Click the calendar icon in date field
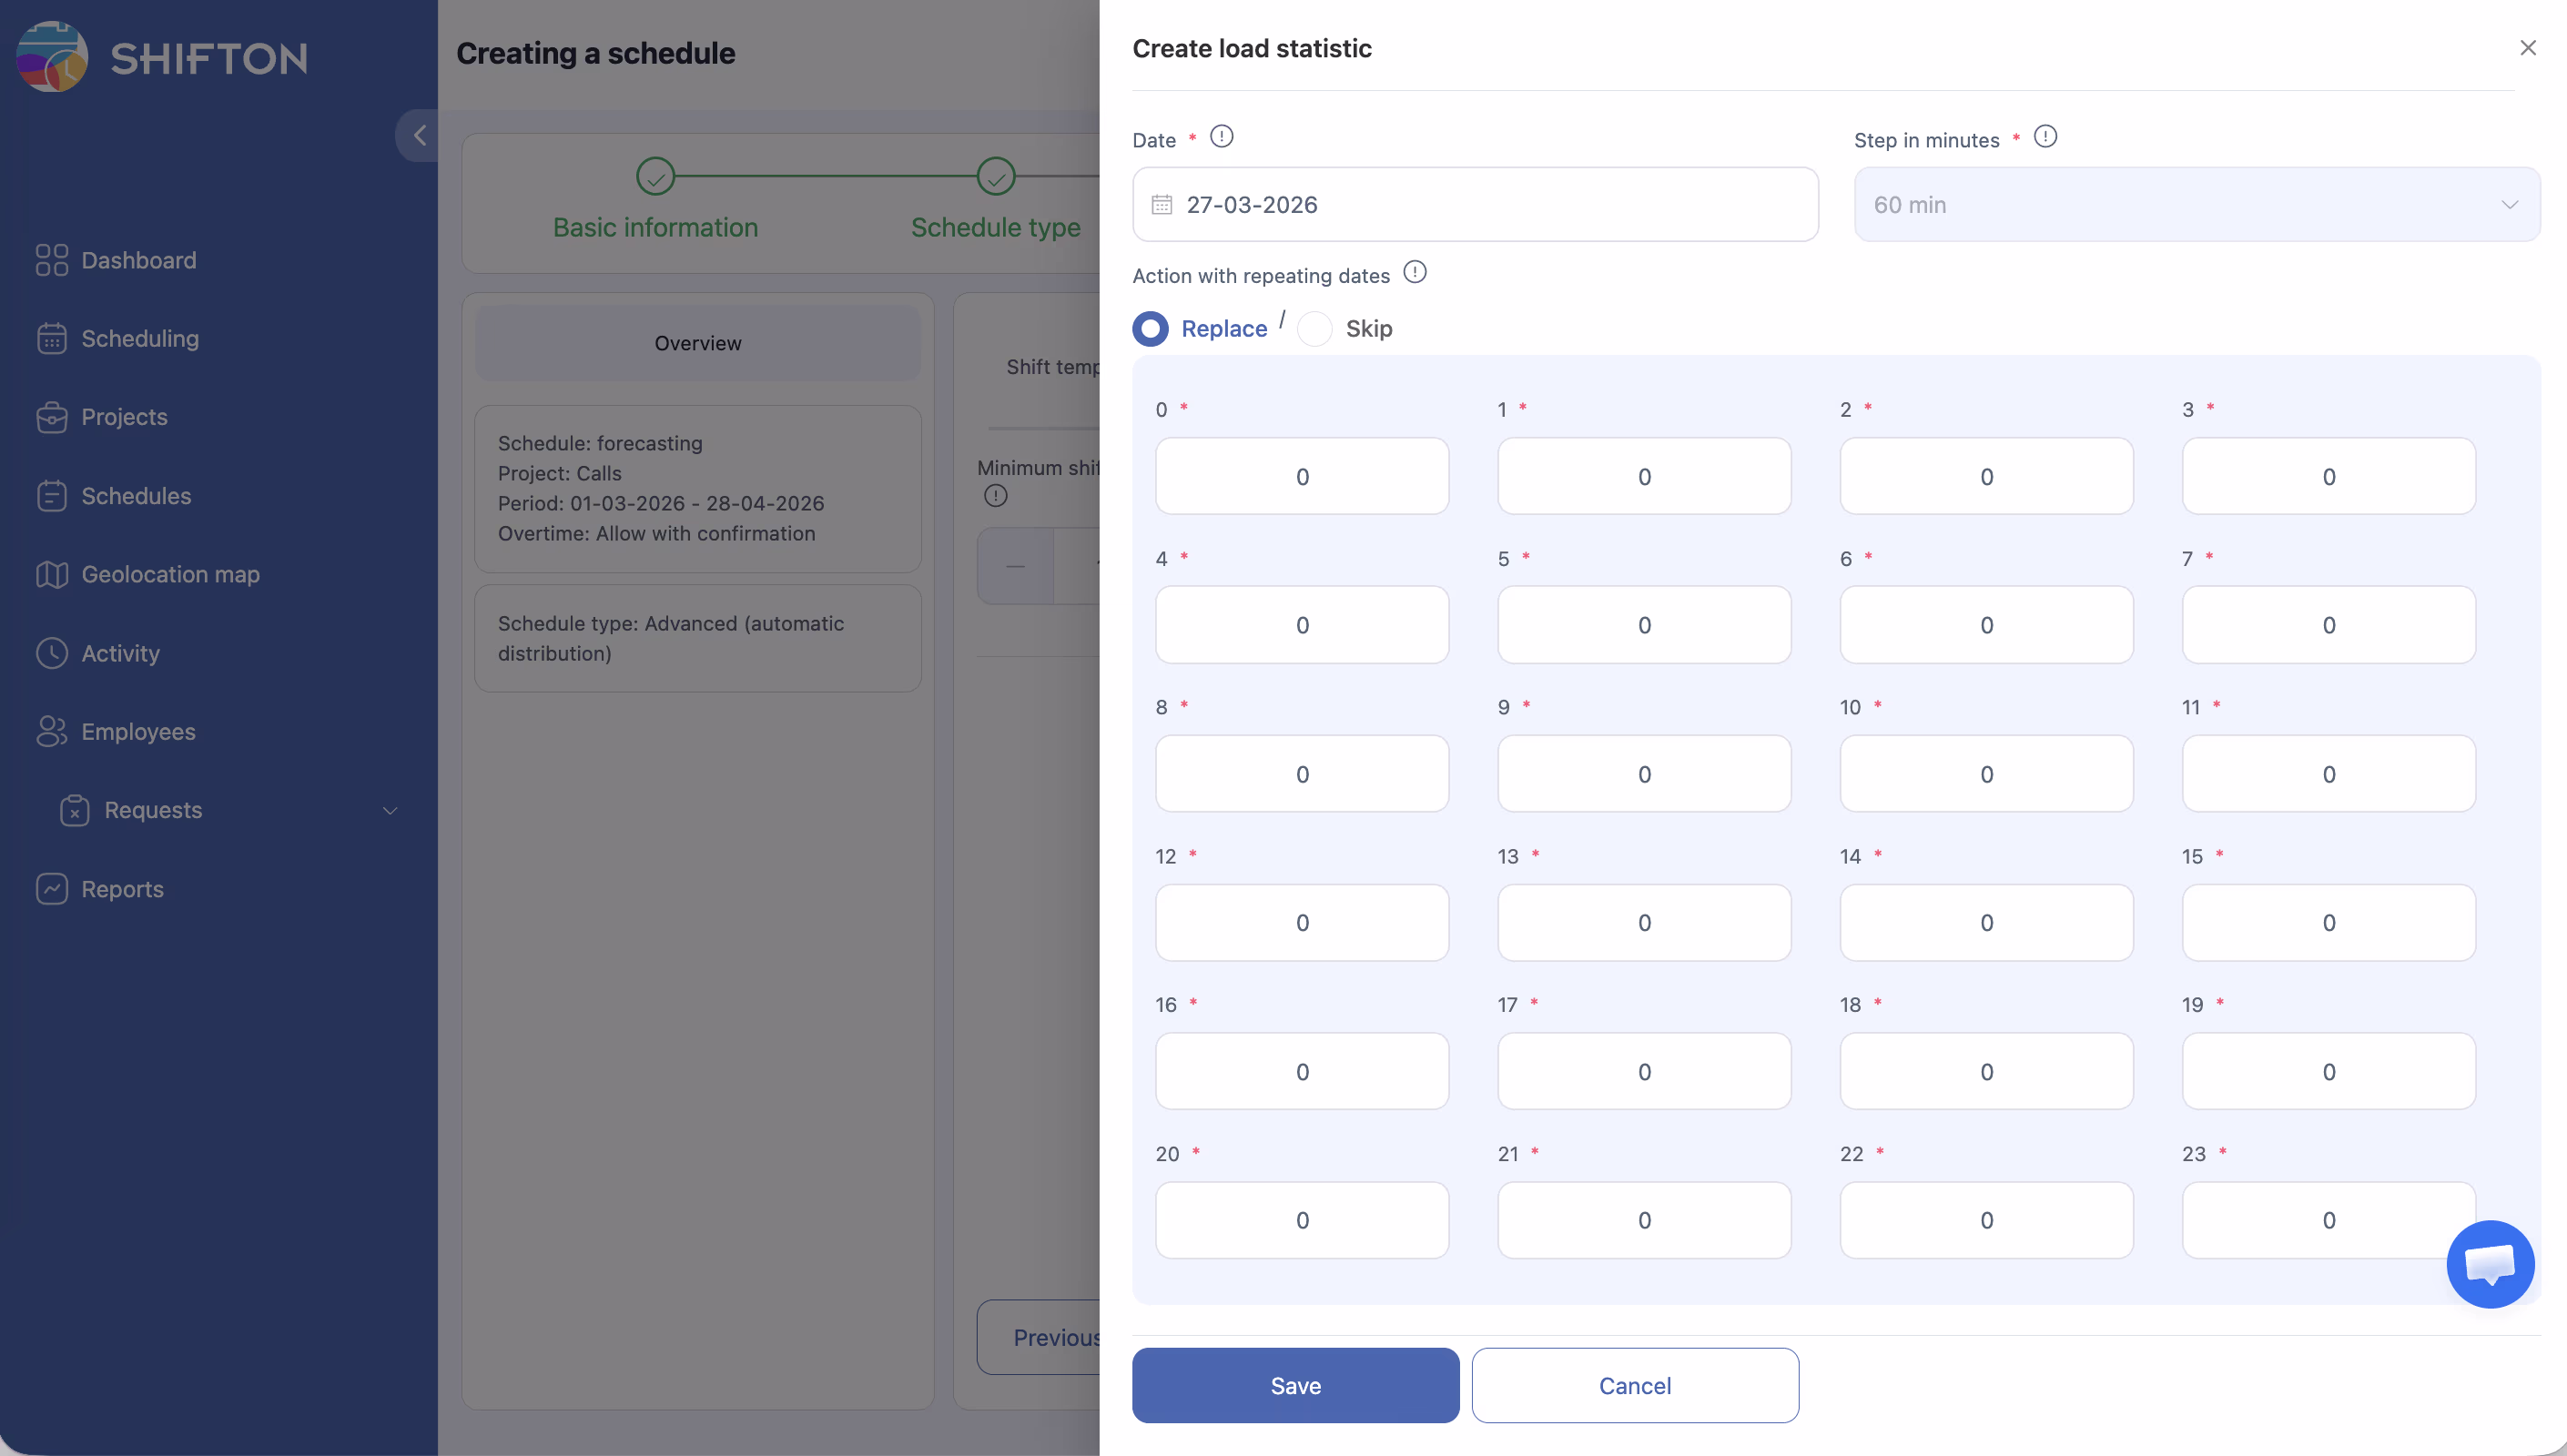 coord(1161,205)
